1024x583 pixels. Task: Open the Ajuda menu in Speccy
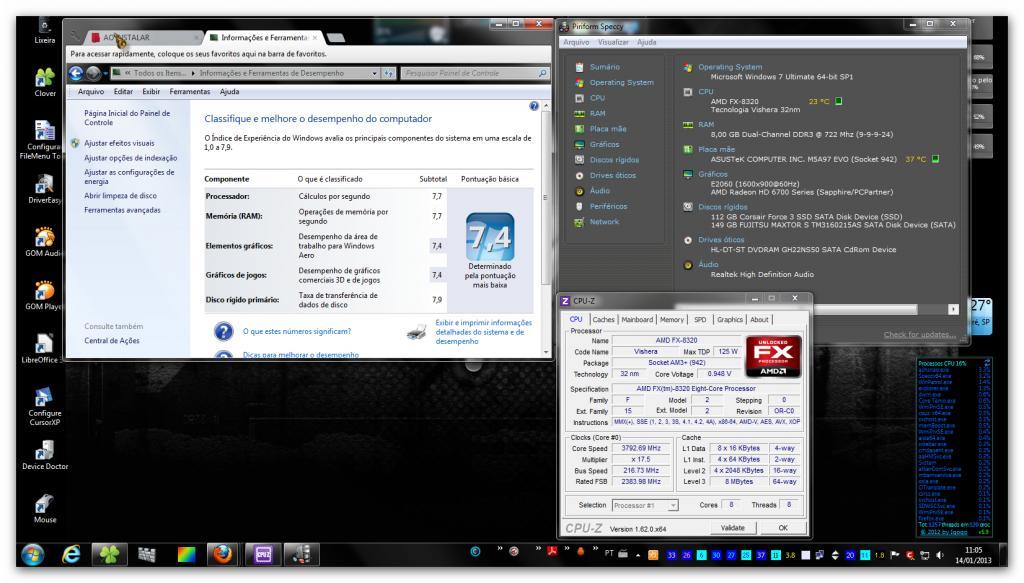pyautogui.click(x=647, y=42)
